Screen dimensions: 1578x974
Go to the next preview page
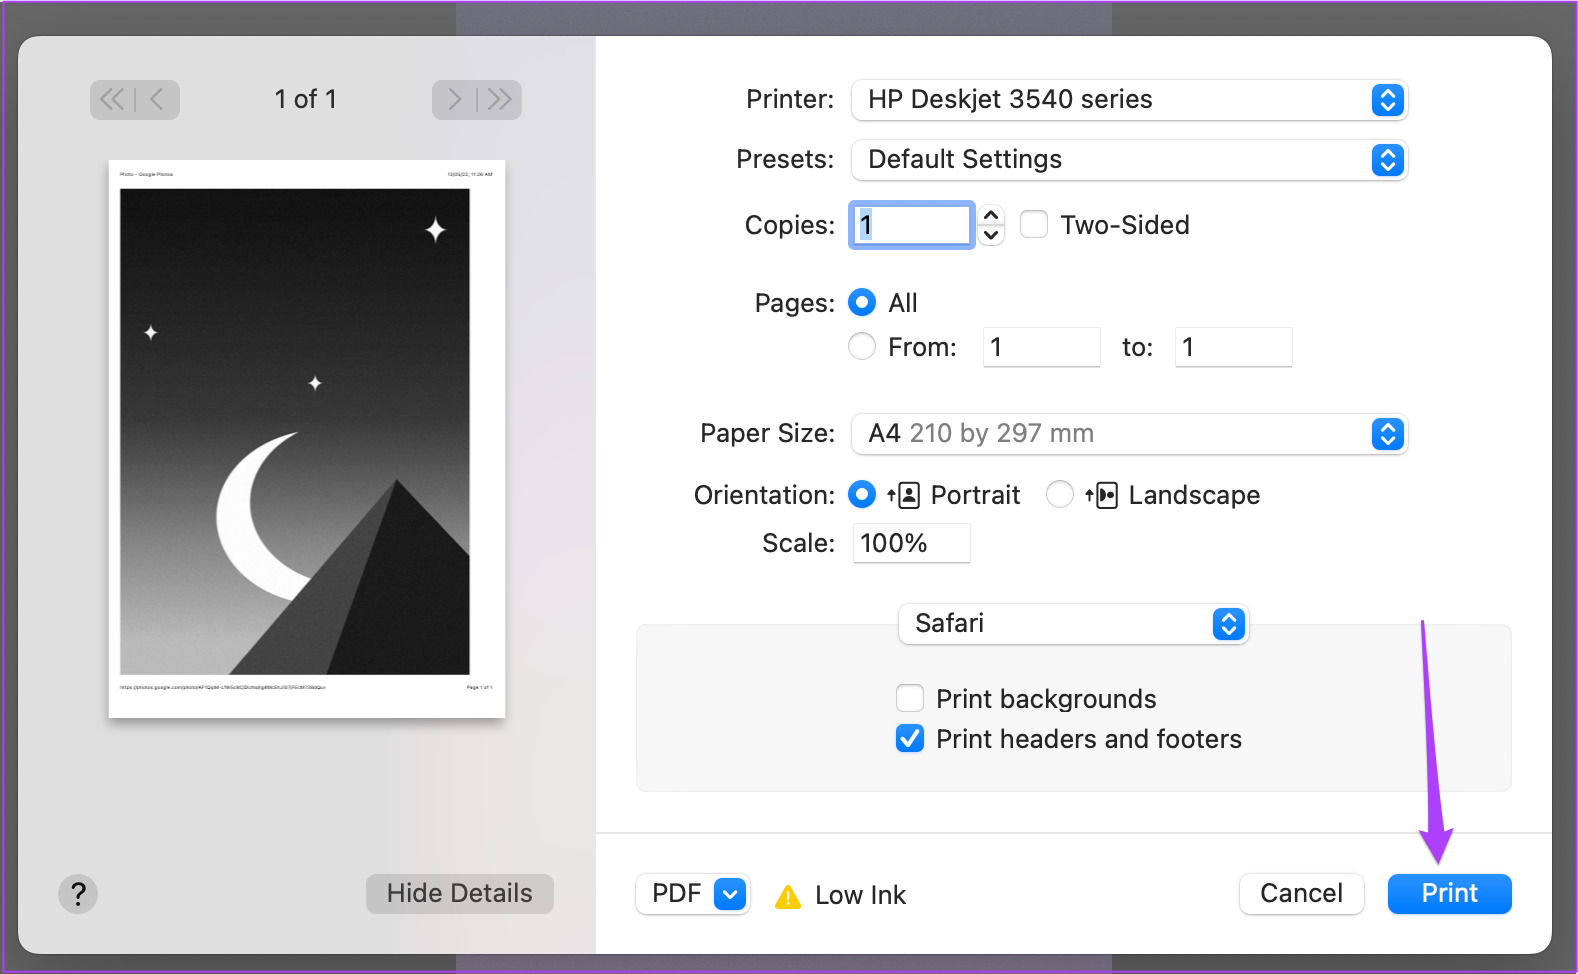(454, 100)
